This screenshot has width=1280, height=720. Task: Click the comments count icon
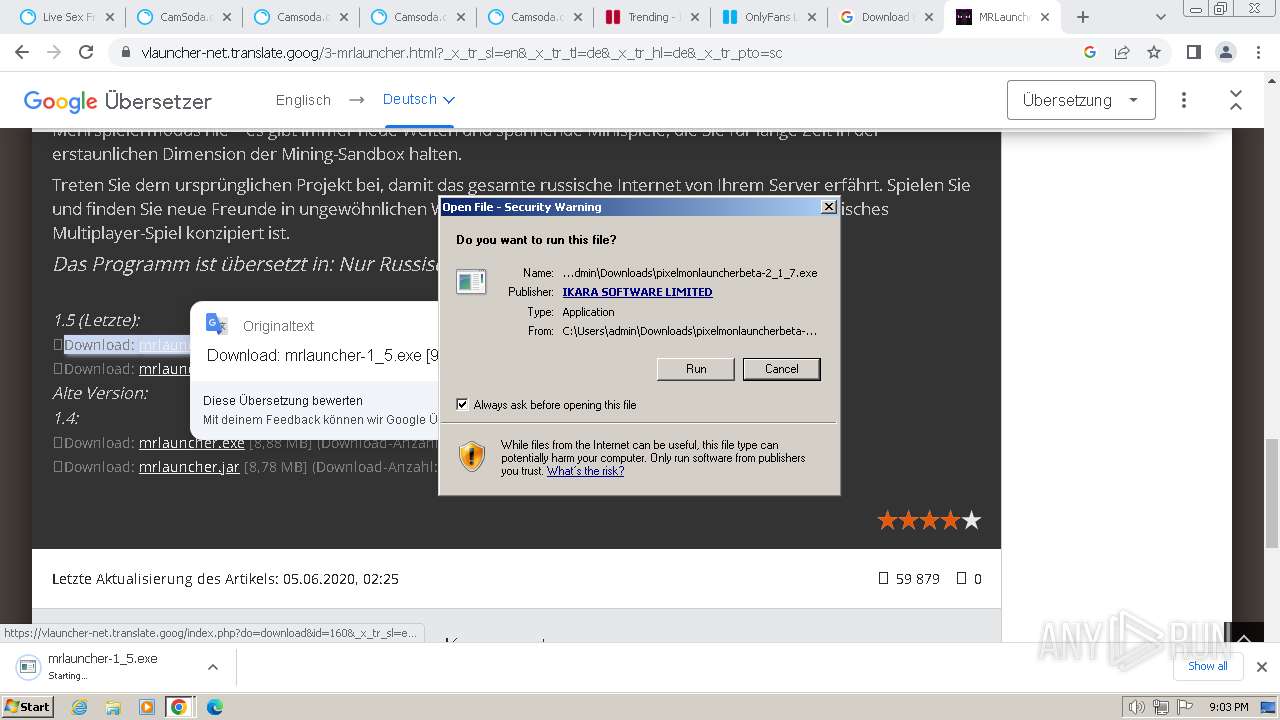pyautogui.click(x=962, y=578)
